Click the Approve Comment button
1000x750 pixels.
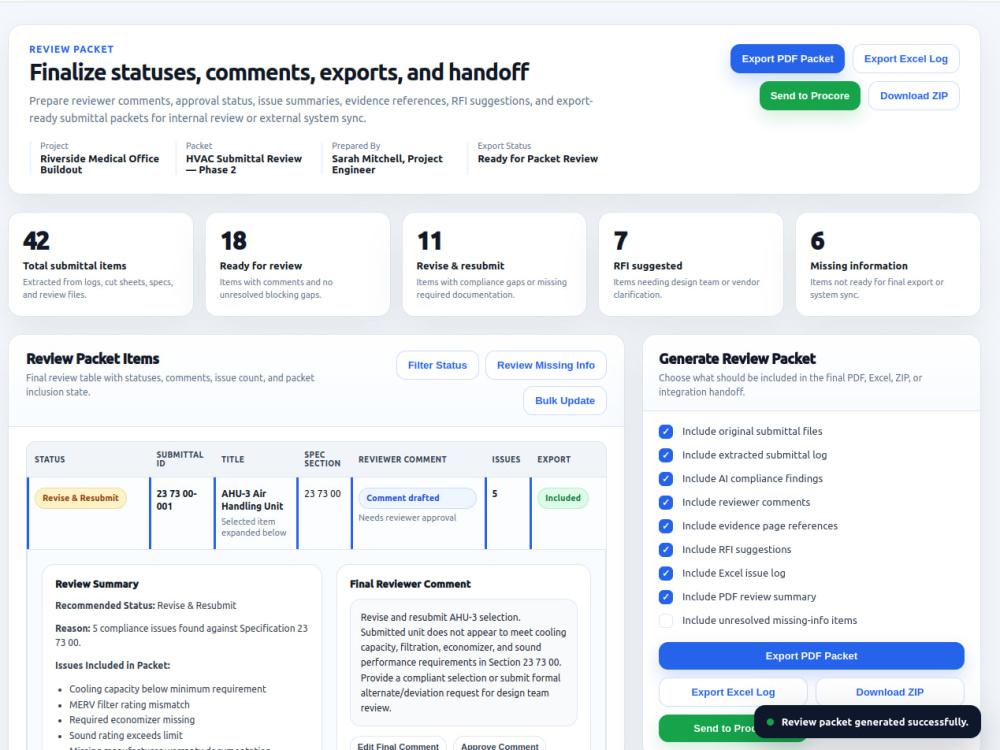pyautogui.click(x=499, y=745)
